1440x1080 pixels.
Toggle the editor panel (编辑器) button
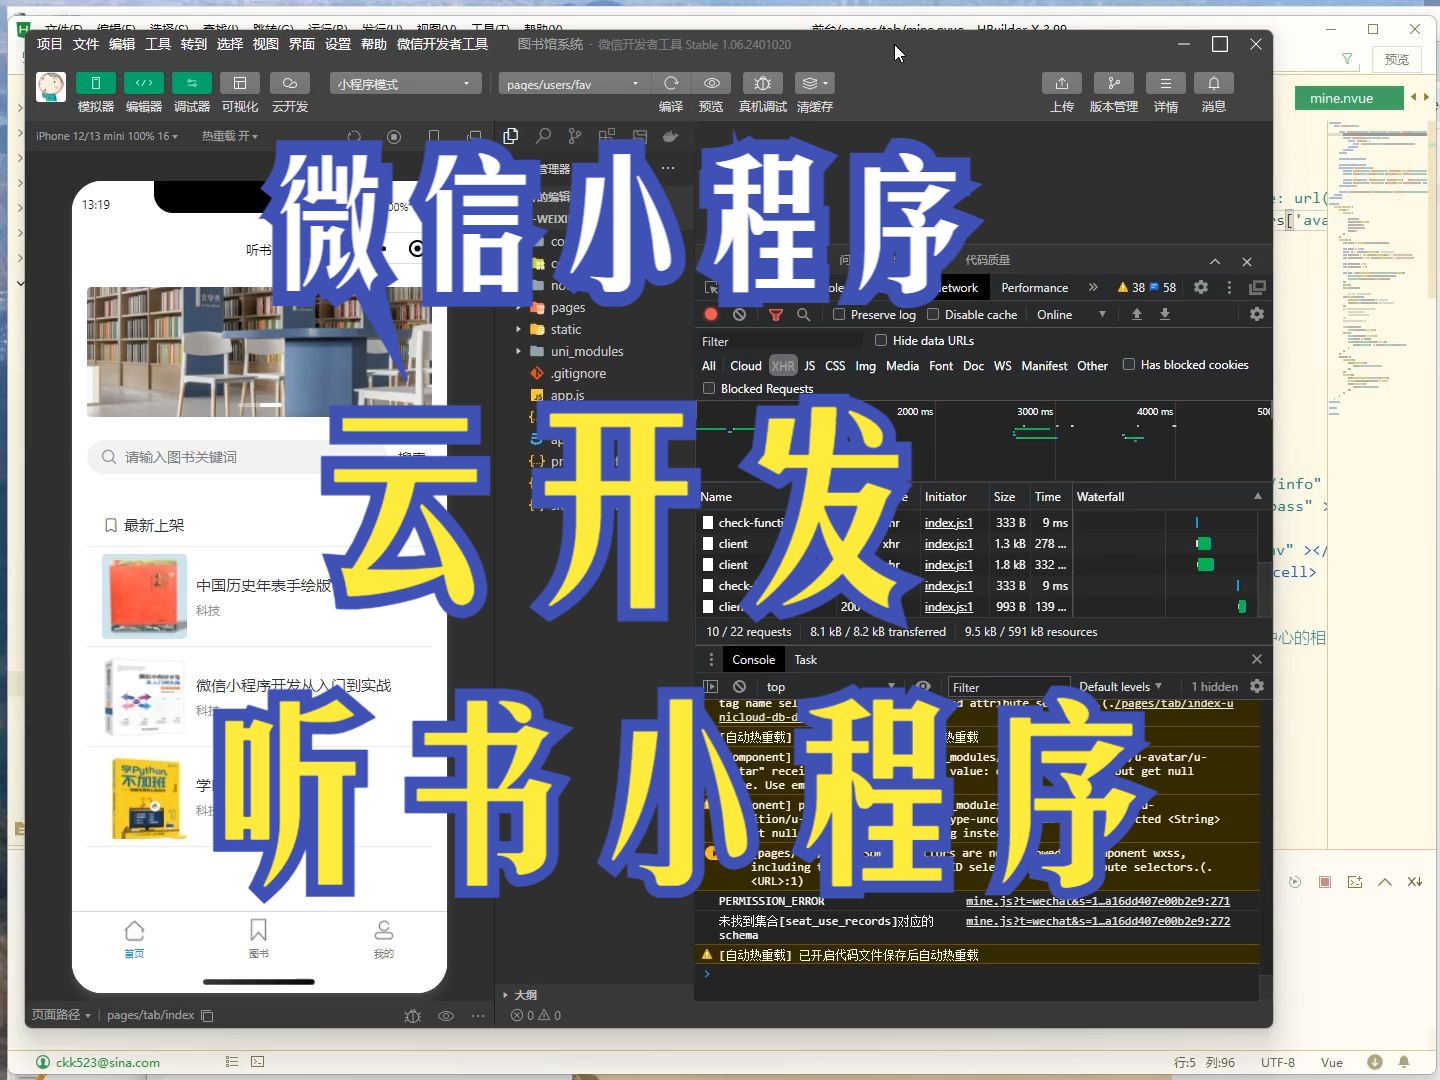point(144,83)
